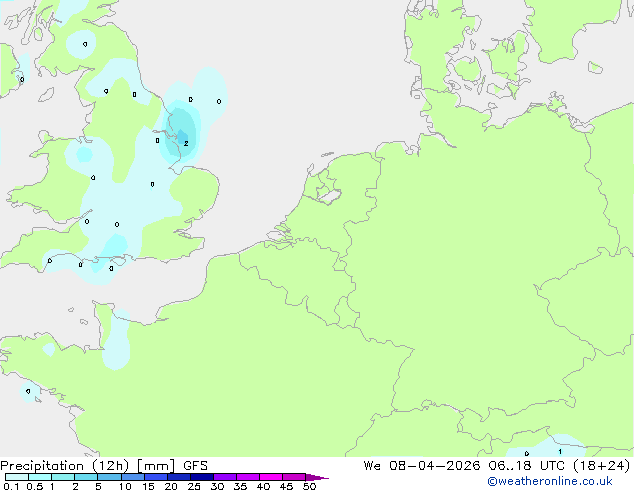Click the 0.1 to 0.5 mm legend swatch
Image resolution: width=634 pixels, height=490 pixels.
(x=17, y=477)
